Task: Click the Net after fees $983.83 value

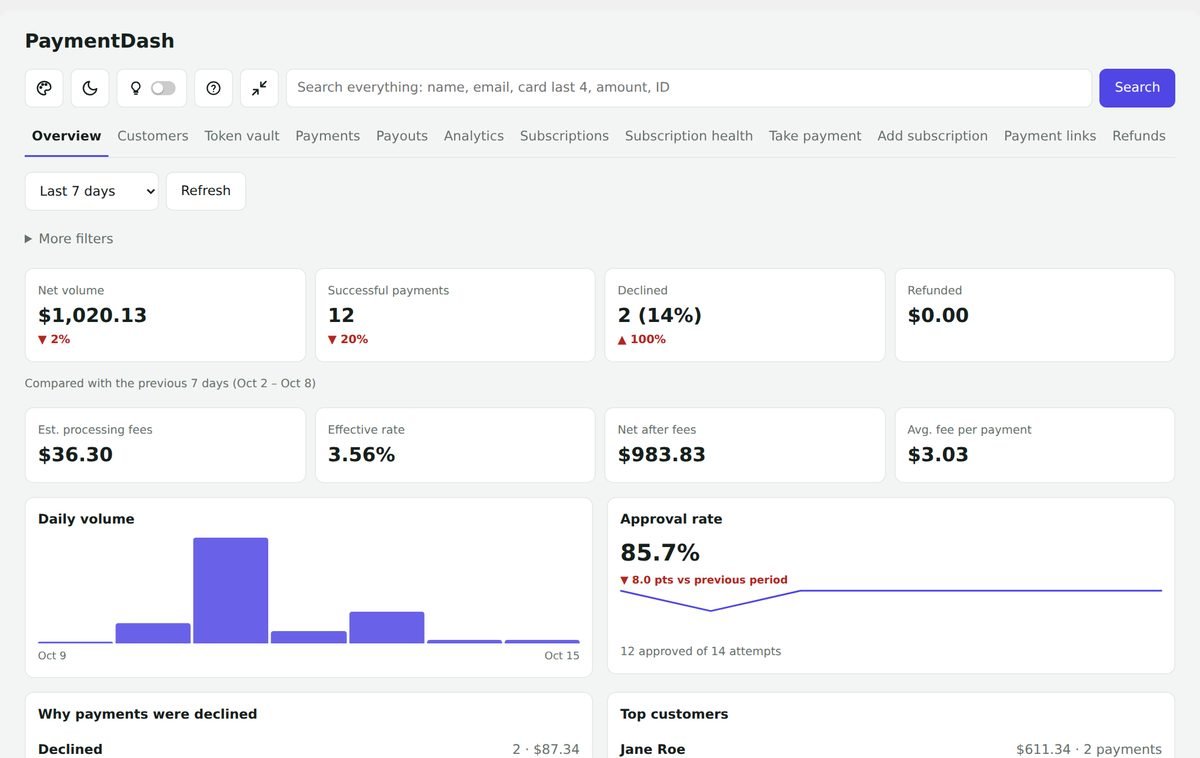Action: [x=662, y=455]
